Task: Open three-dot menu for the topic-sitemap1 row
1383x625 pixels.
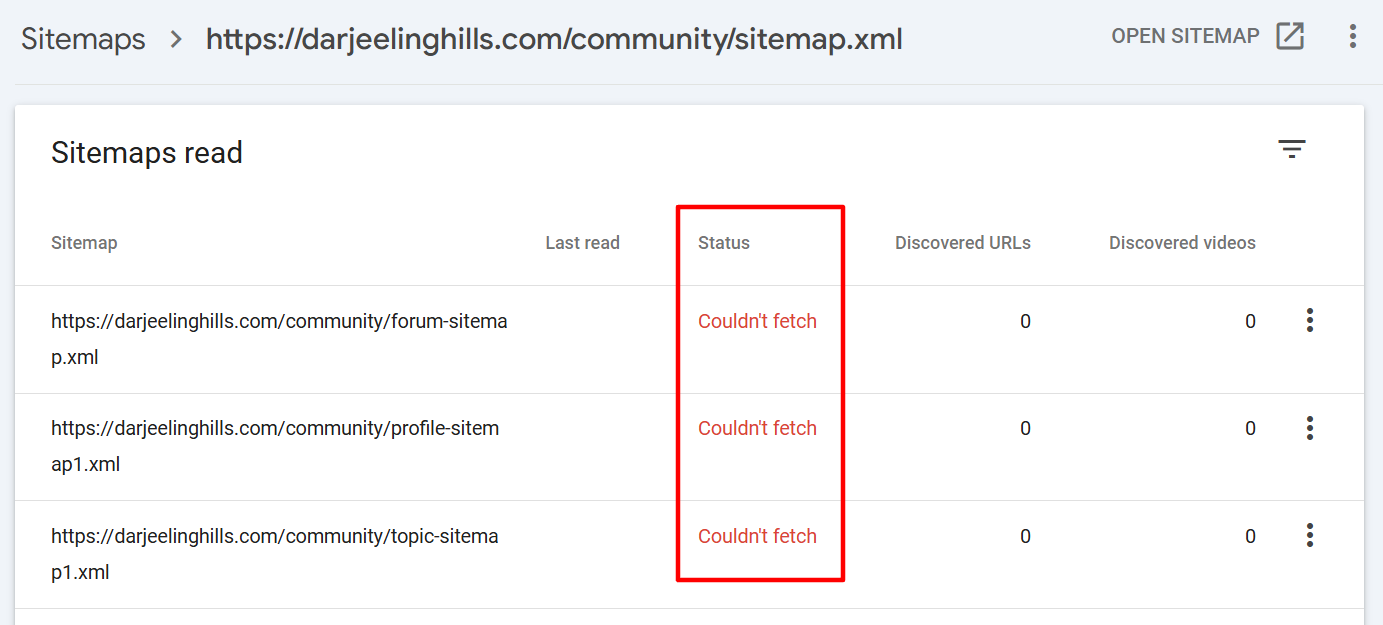Action: coord(1309,536)
